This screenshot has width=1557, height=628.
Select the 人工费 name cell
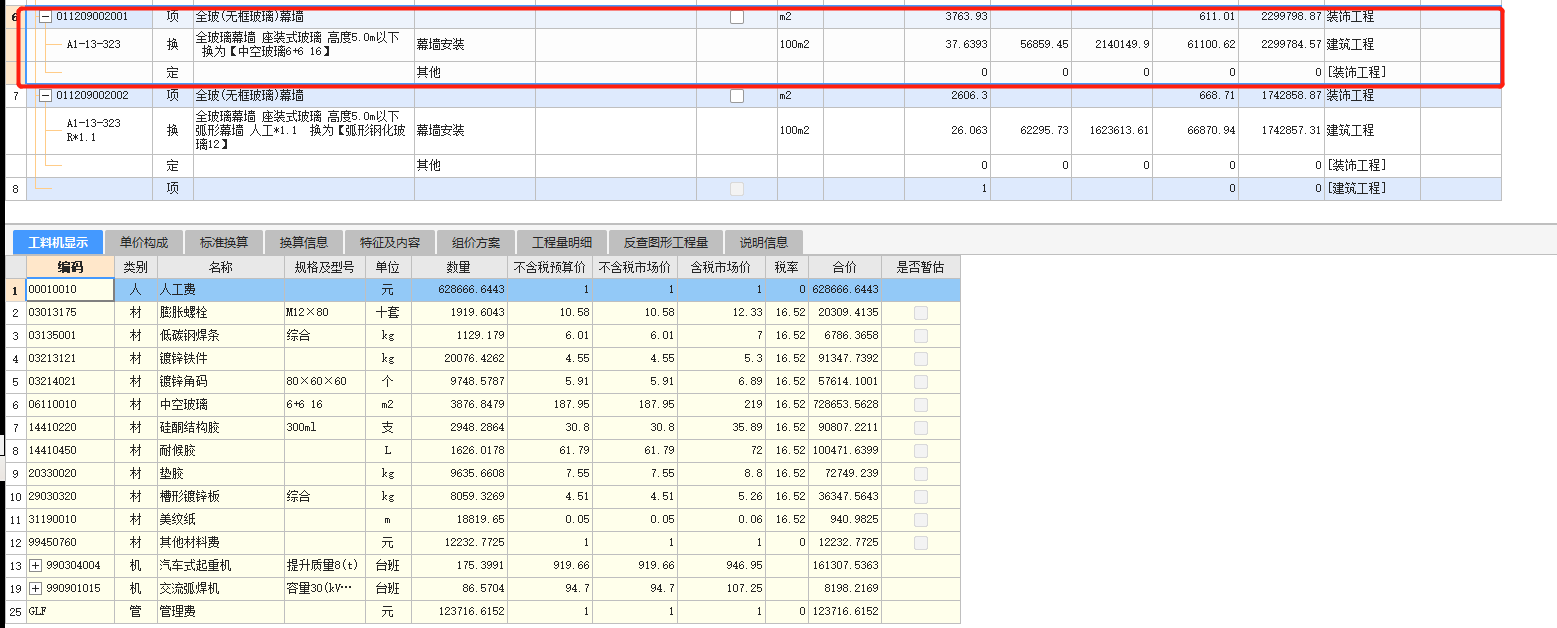coord(220,289)
